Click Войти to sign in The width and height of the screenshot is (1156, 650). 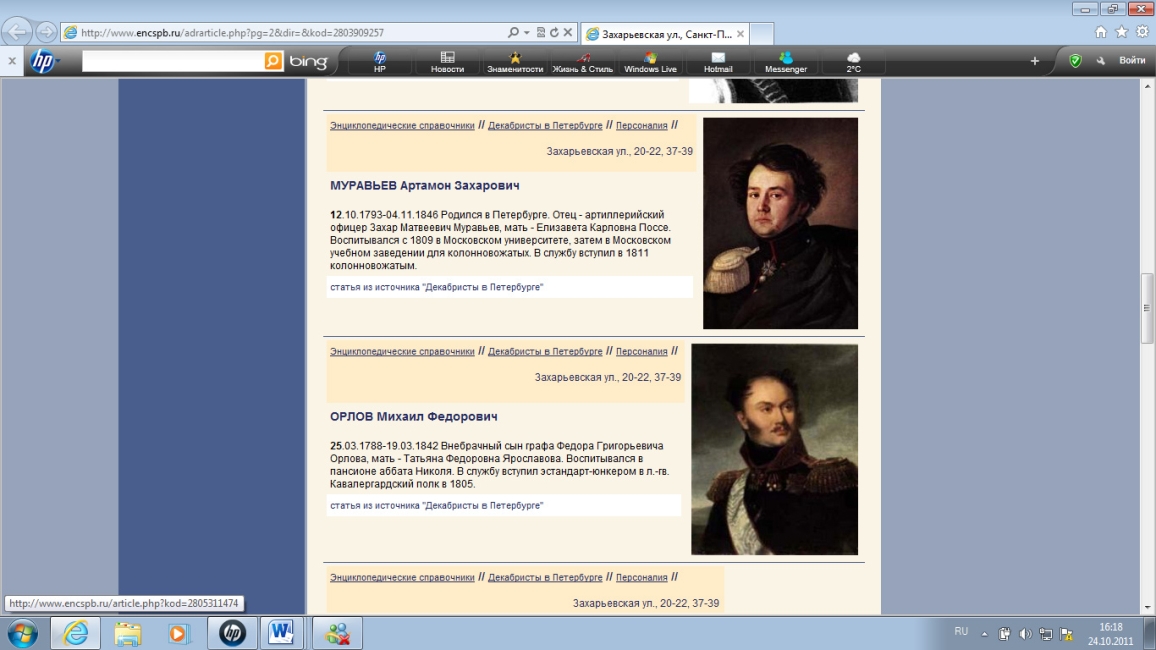click(x=1132, y=60)
